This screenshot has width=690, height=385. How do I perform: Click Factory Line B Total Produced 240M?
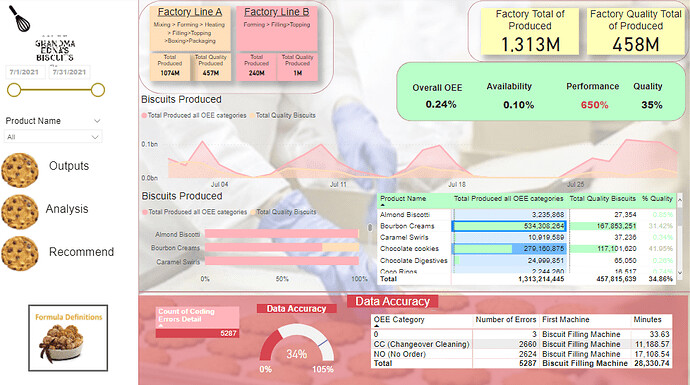[x=257, y=67]
